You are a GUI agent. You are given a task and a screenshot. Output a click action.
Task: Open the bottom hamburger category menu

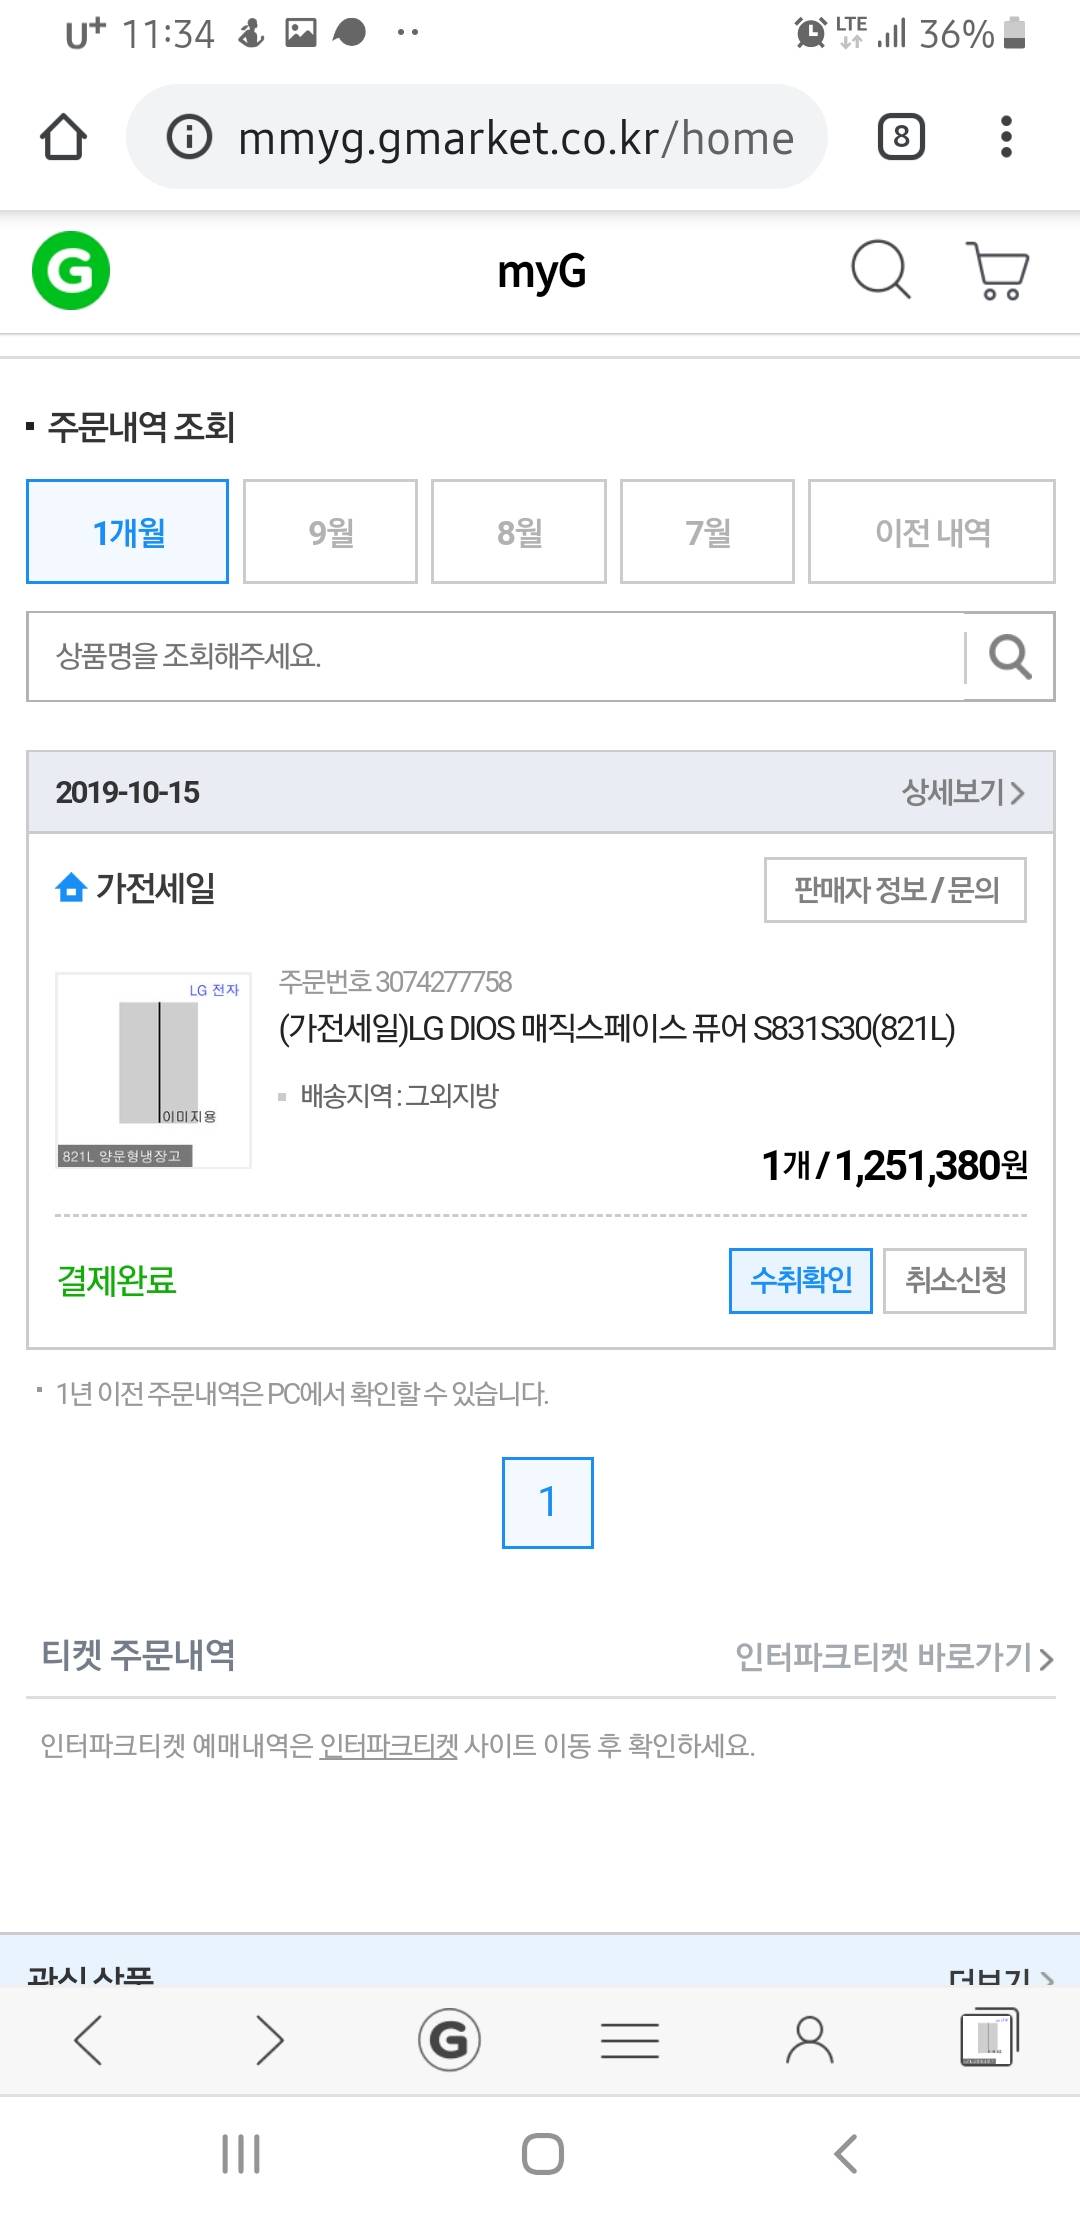pyautogui.click(x=630, y=2040)
